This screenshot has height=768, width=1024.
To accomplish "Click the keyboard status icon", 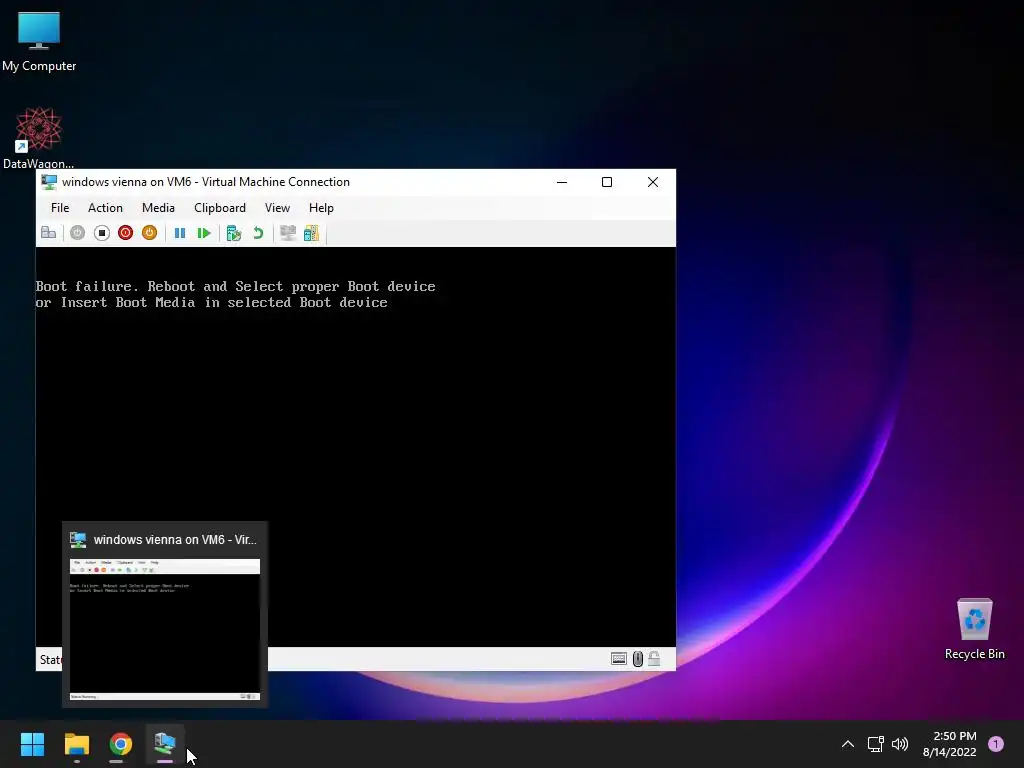I will 618,659.
